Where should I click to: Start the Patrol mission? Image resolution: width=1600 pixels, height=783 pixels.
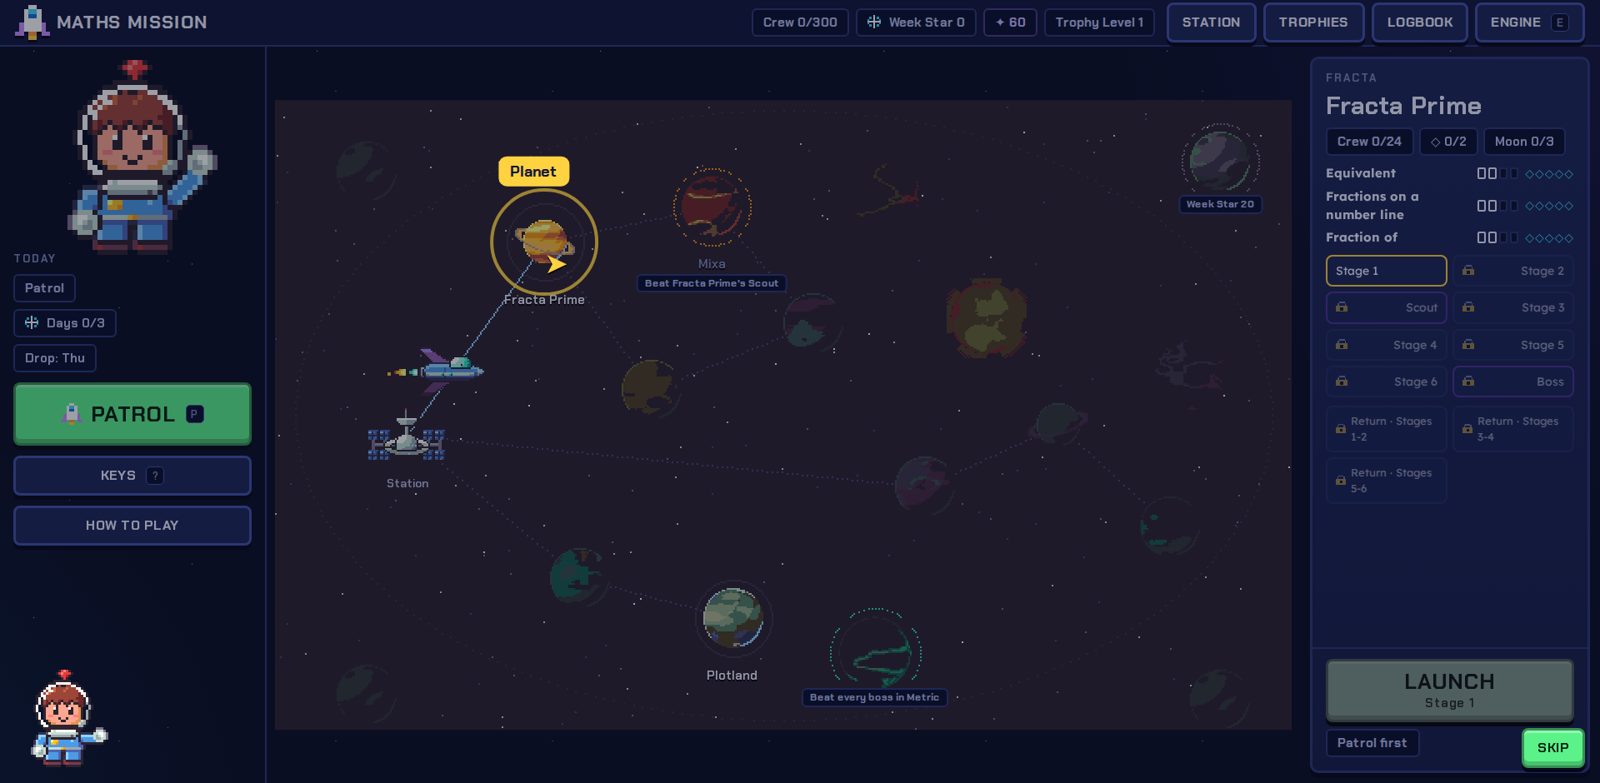tap(132, 414)
